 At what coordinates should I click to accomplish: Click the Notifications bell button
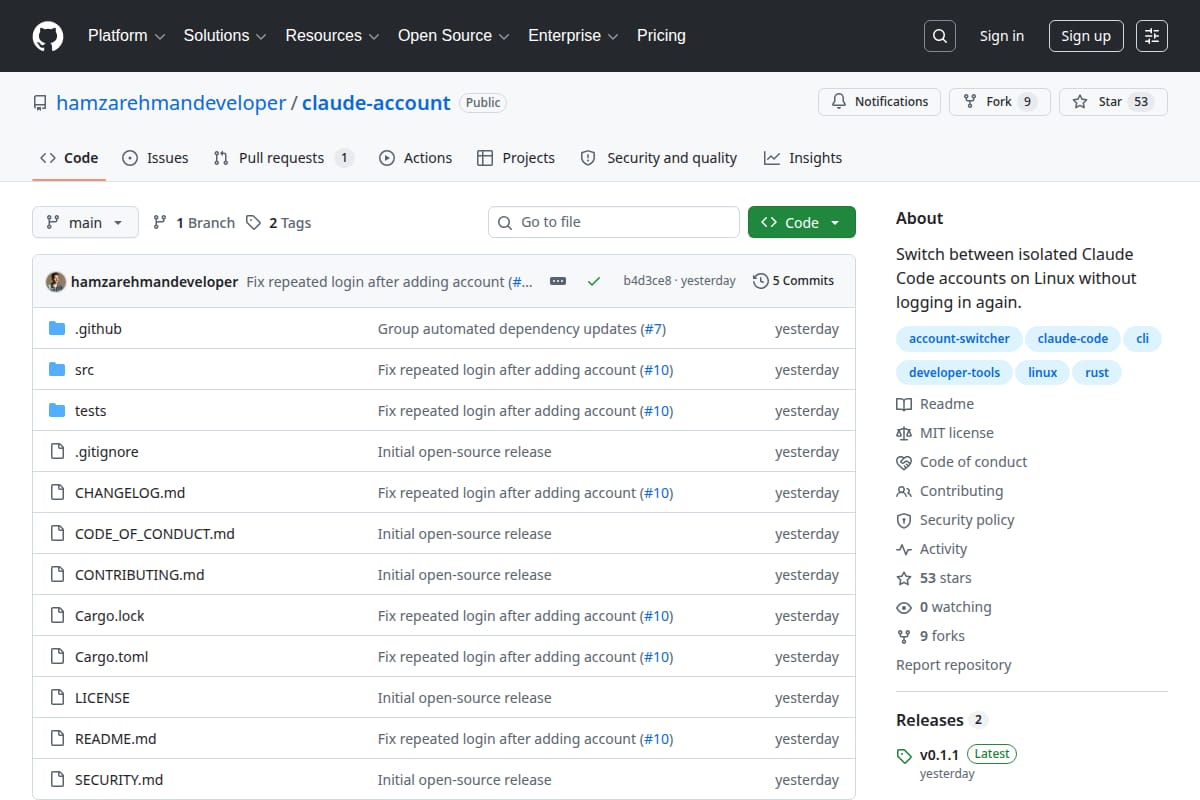coord(880,102)
